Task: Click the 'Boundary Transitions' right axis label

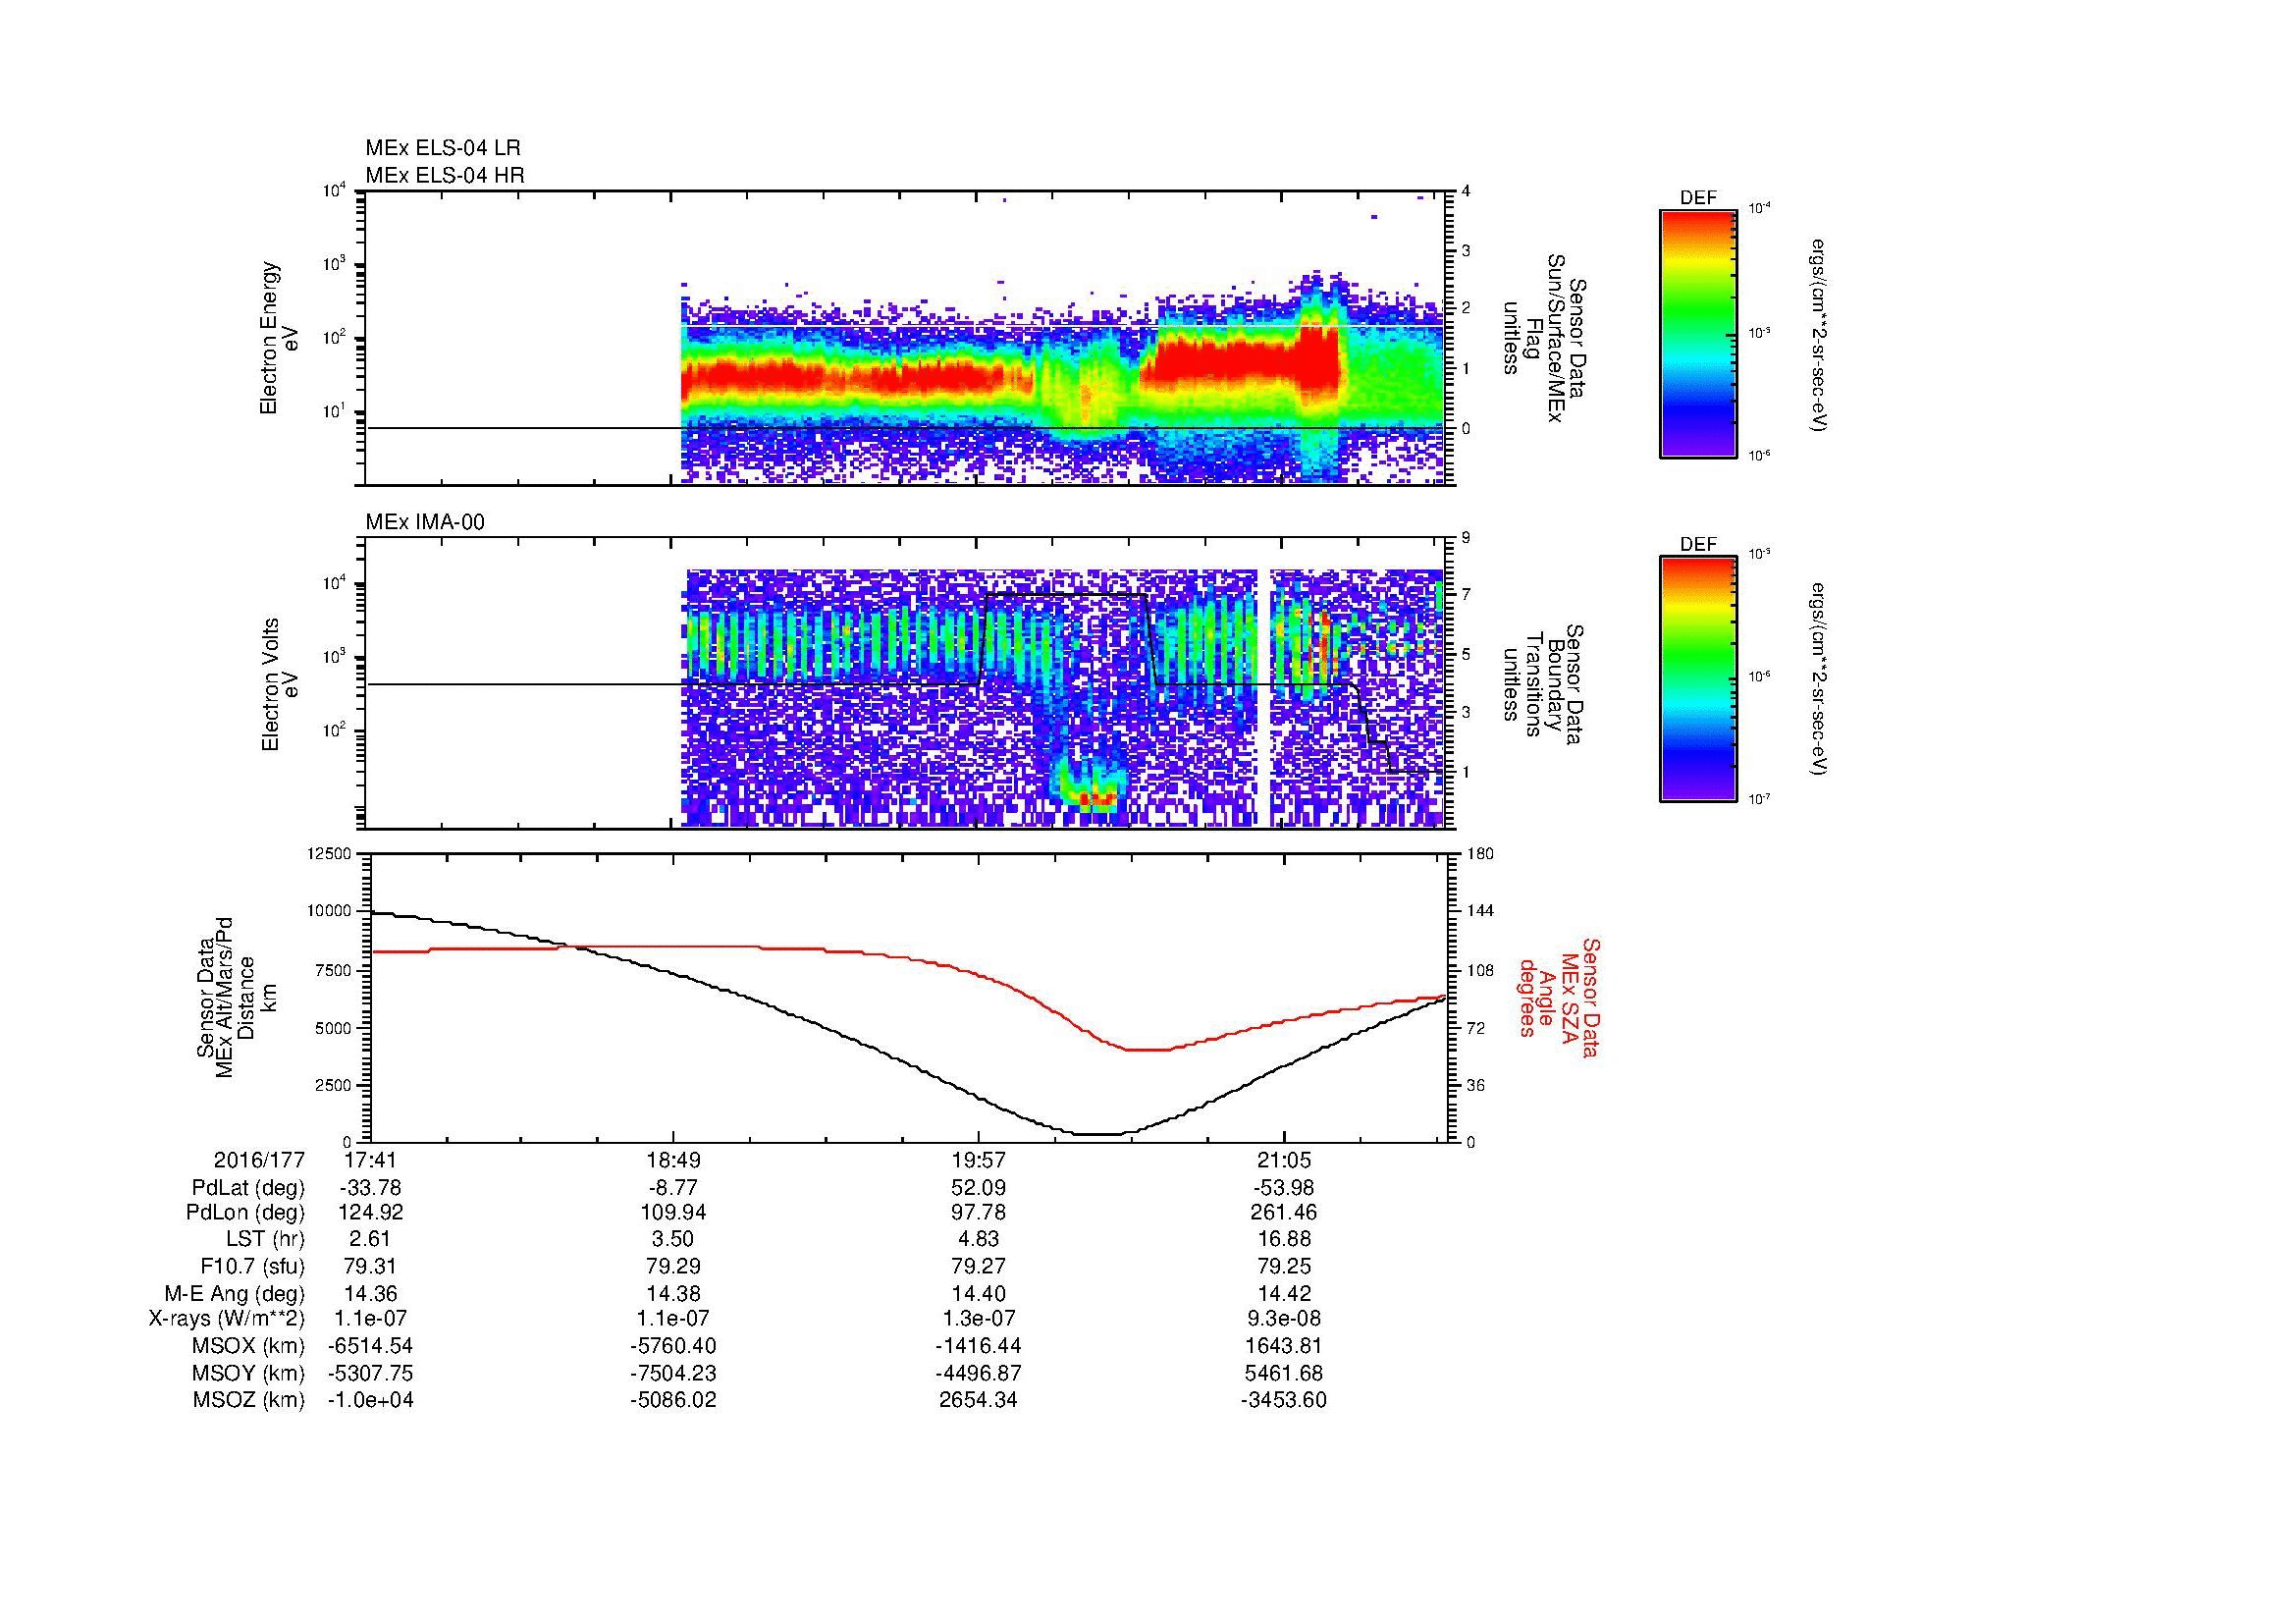Action: point(1543,685)
